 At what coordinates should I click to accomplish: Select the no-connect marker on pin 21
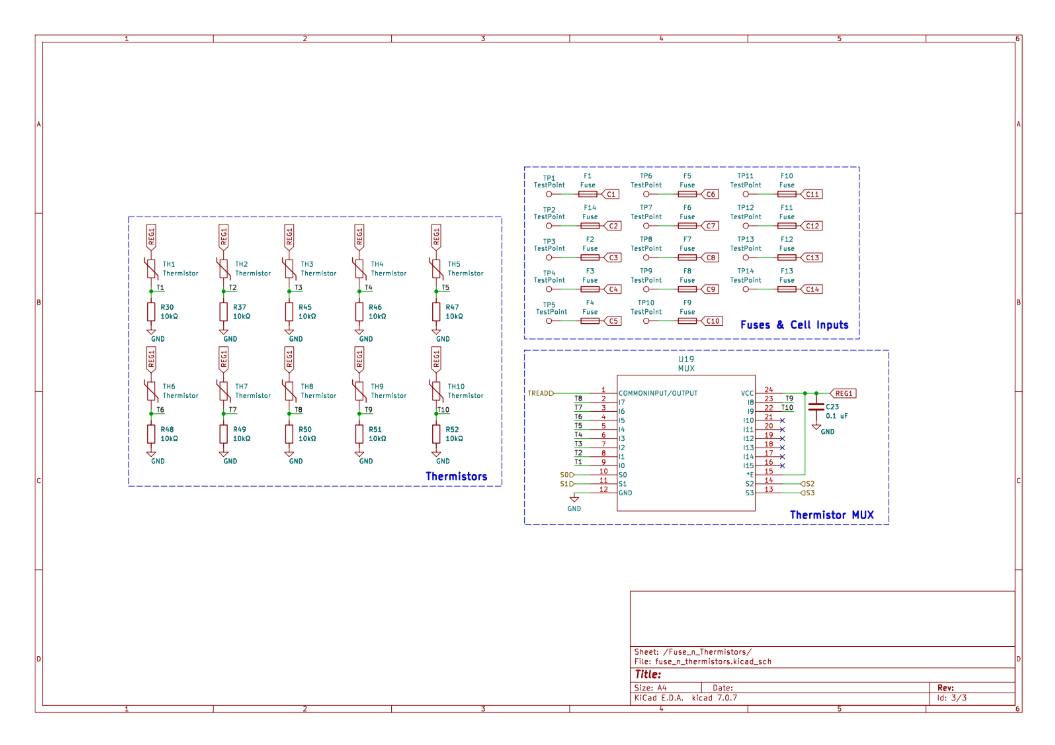pos(783,421)
